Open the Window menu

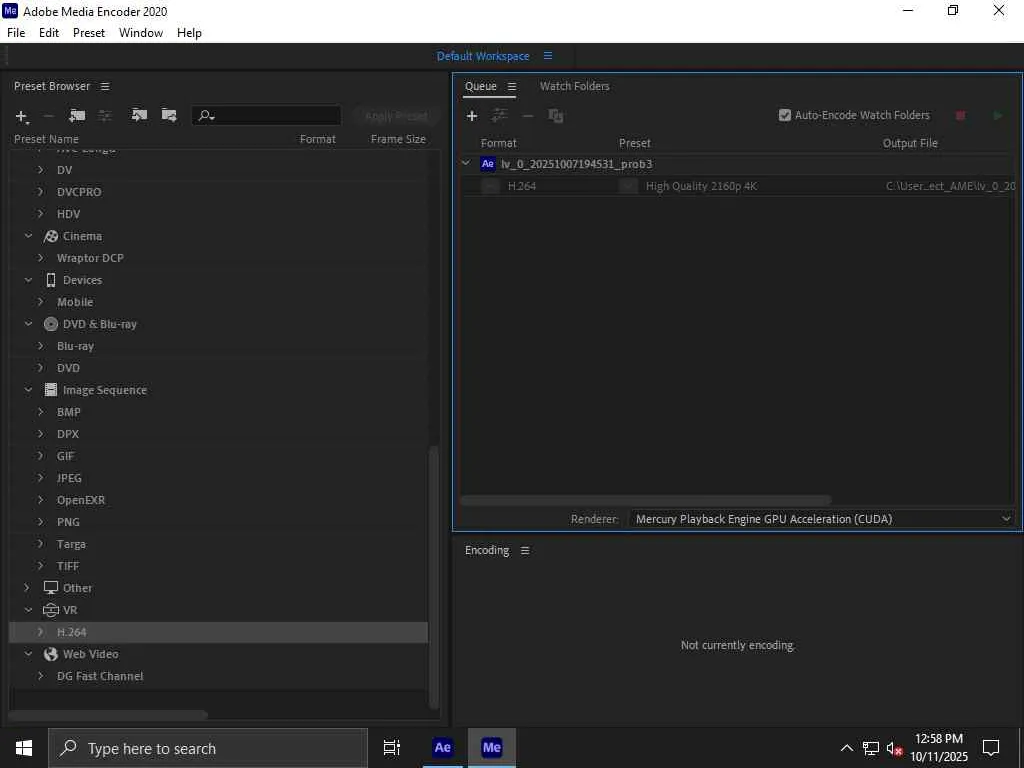tap(141, 33)
